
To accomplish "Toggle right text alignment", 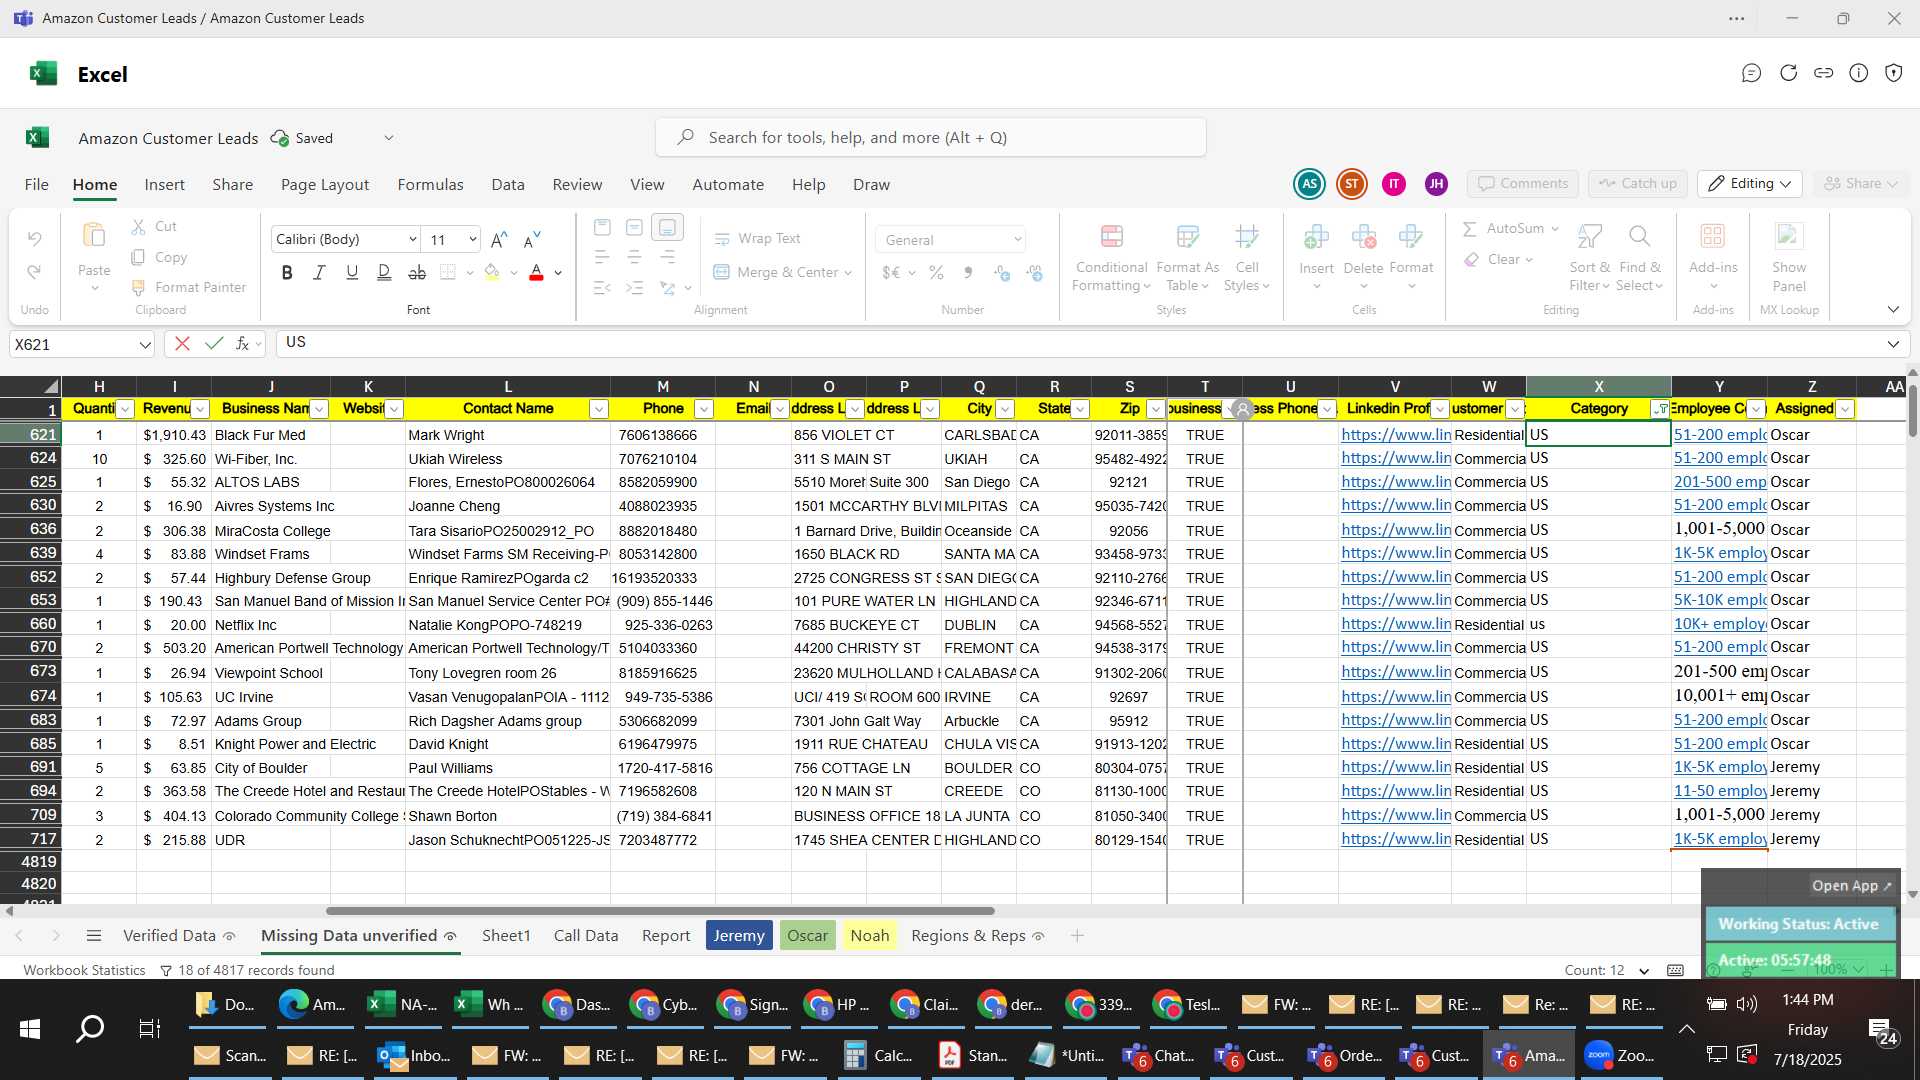I will click(667, 258).
